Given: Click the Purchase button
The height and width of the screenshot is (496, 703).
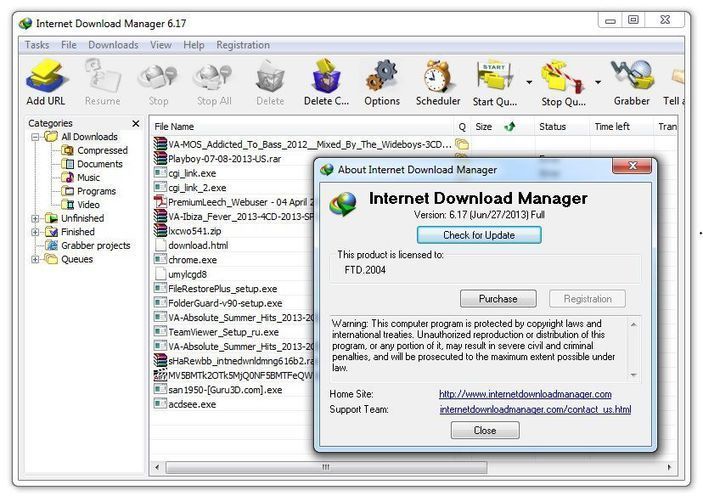Looking at the screenshot, I should [x=498, y=299].
